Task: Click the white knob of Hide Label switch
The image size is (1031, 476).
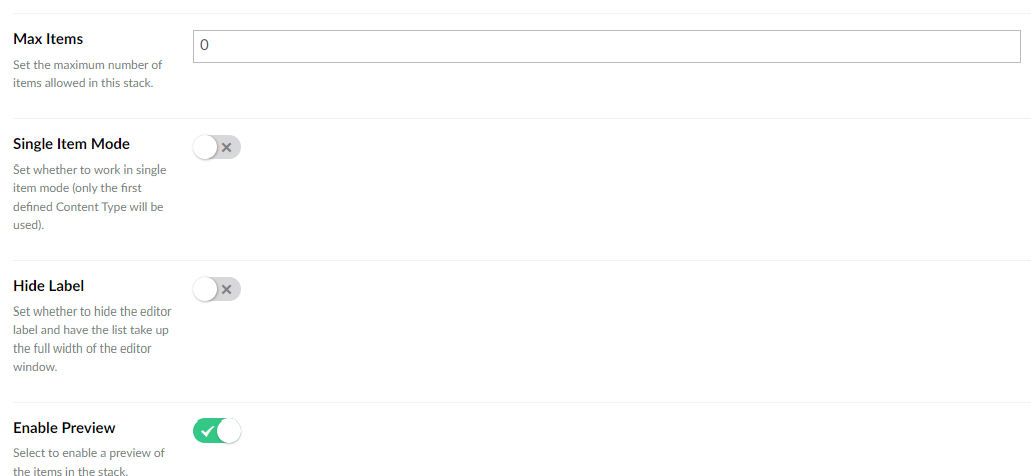Action: tap(206, 290)
